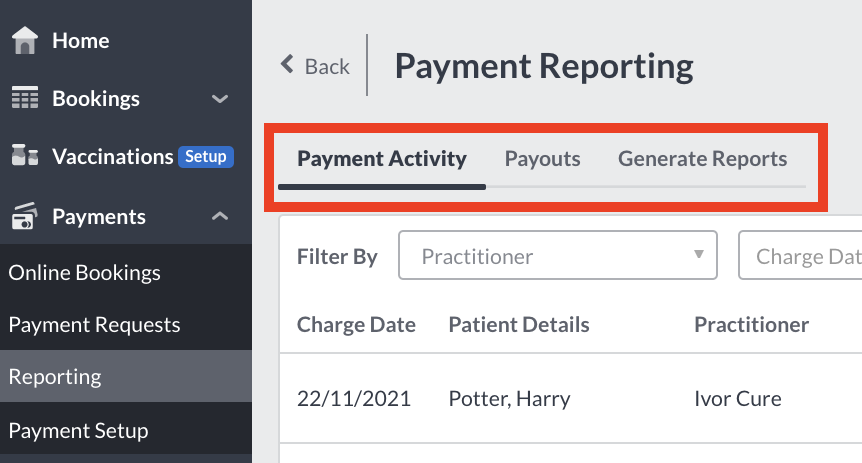Image resolution: width=862 pixels, height=463 pixels.
Task: Click the Back chevron arrow icon
Action: pyautogui.click(x=287, y=64)
